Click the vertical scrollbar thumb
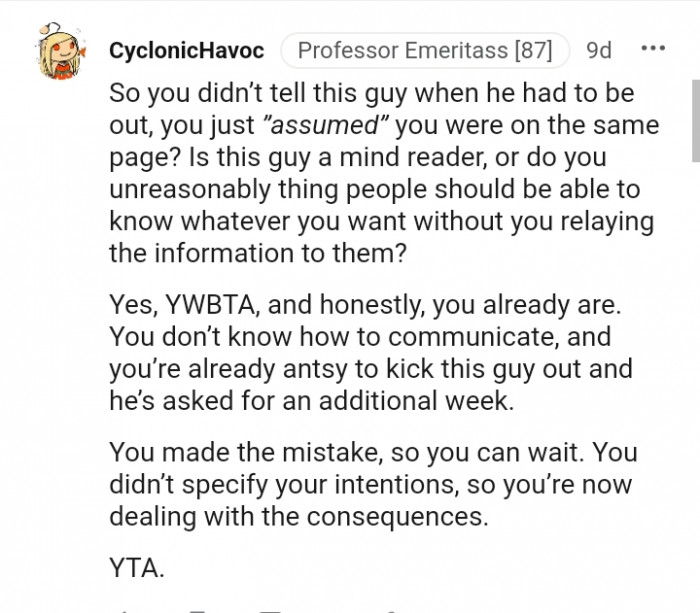This screenshot has width=700, height=613. coord(695,120)
